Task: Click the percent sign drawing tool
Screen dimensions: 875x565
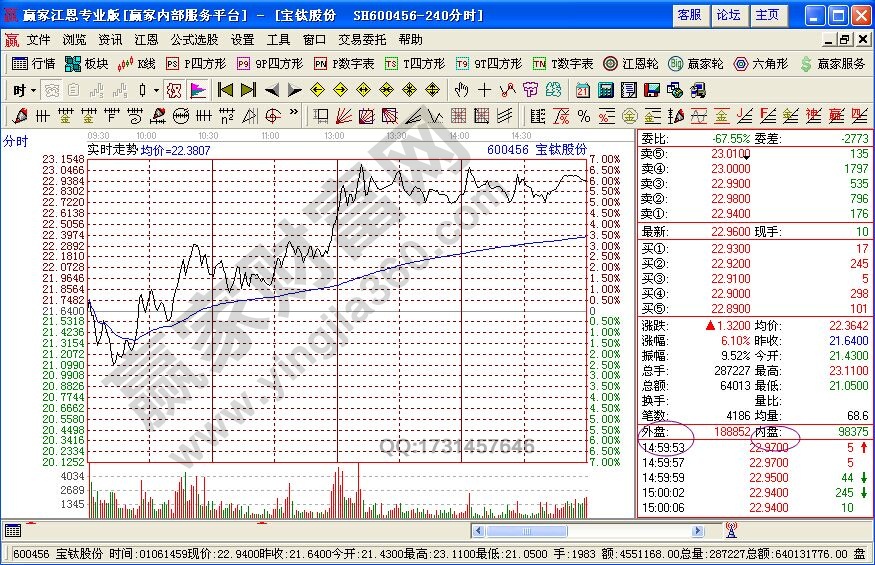Action: tap(584, 115)
